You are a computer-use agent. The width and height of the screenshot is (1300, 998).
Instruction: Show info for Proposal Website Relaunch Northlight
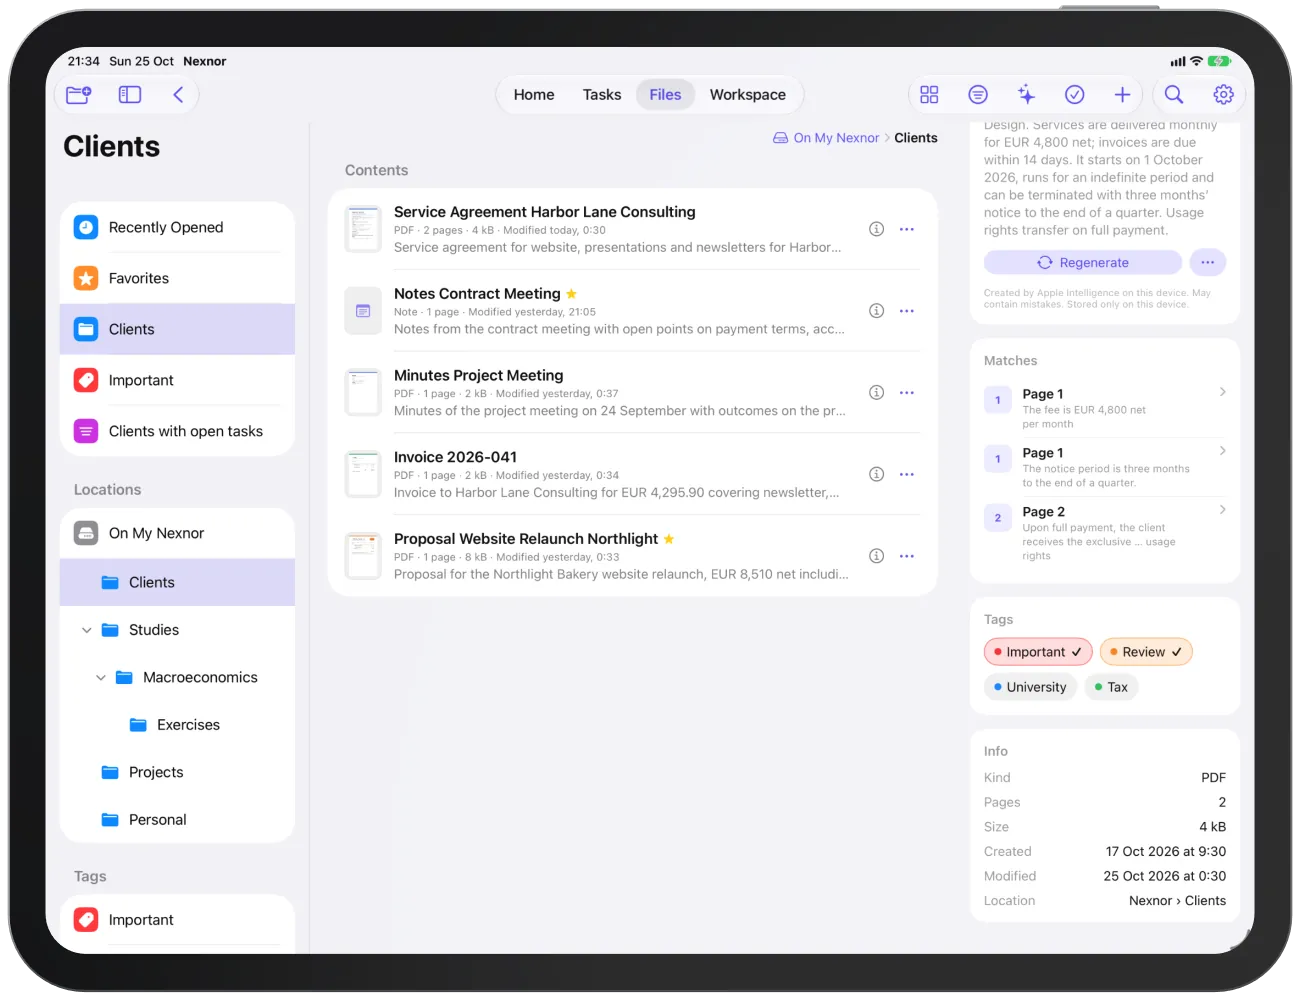click(x=876, y=556)
